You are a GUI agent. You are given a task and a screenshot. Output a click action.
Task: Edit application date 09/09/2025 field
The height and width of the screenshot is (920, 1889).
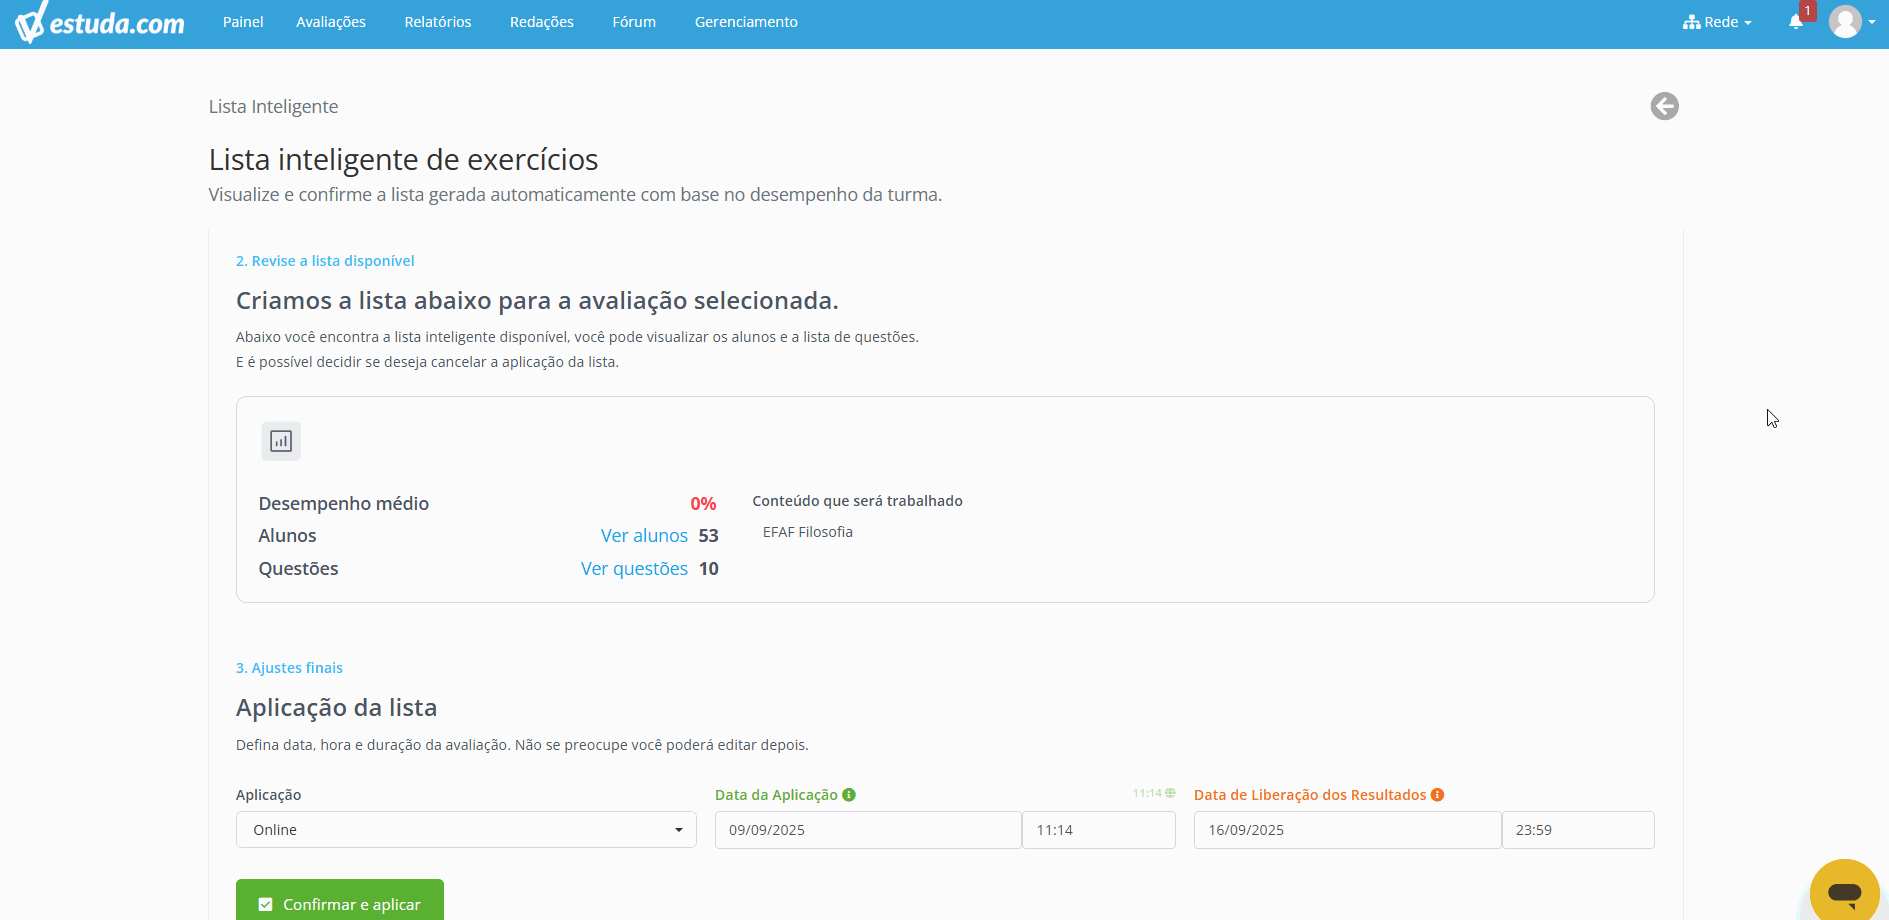tap(868, 830)
